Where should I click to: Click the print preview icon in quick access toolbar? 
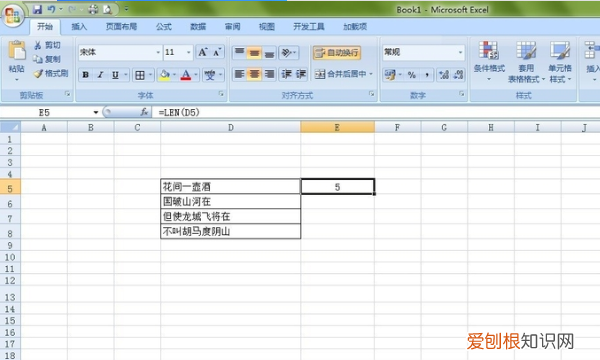tap(108, 9)
